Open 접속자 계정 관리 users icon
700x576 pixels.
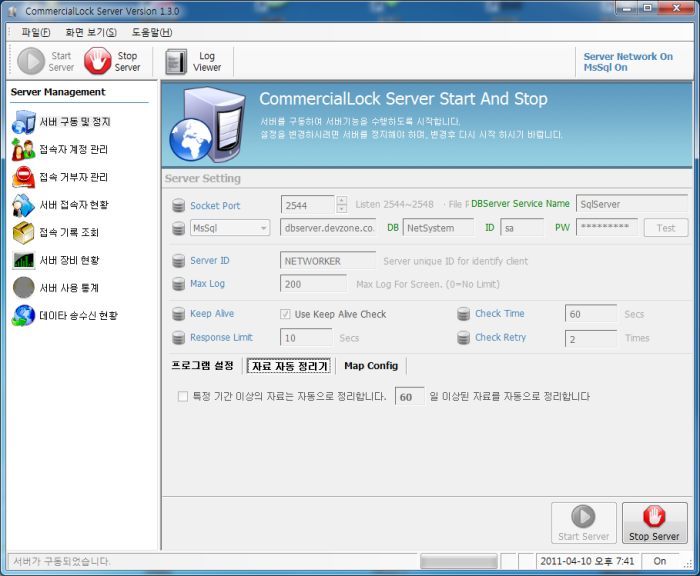click(23, 150)
